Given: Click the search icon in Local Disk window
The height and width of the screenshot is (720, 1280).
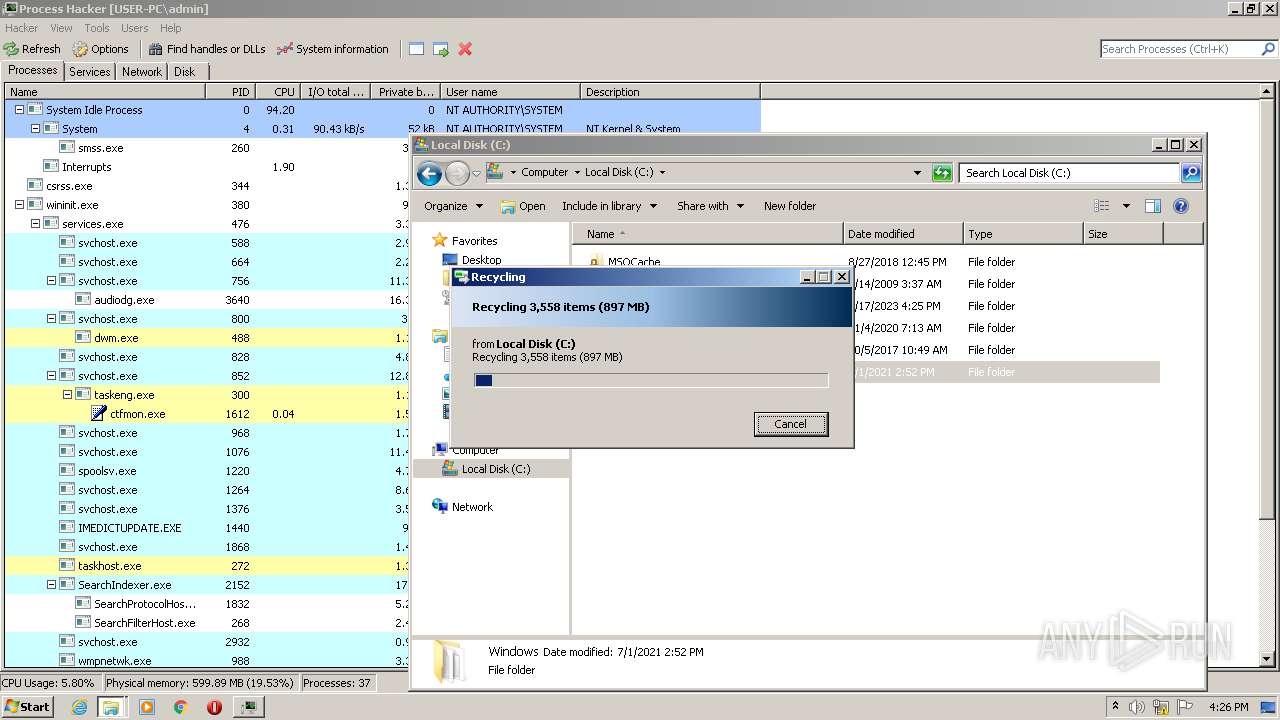Looking at the screenshot, I should coord(1190,173).
